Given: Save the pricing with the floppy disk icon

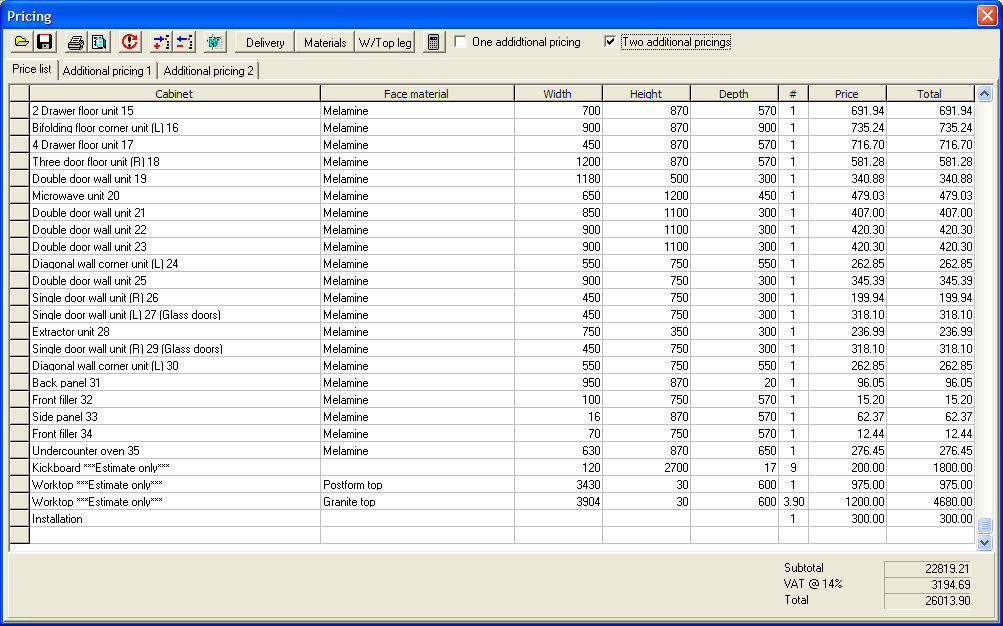Looking at the screenshot, I should pyautogui.click(x=45, y=42).
